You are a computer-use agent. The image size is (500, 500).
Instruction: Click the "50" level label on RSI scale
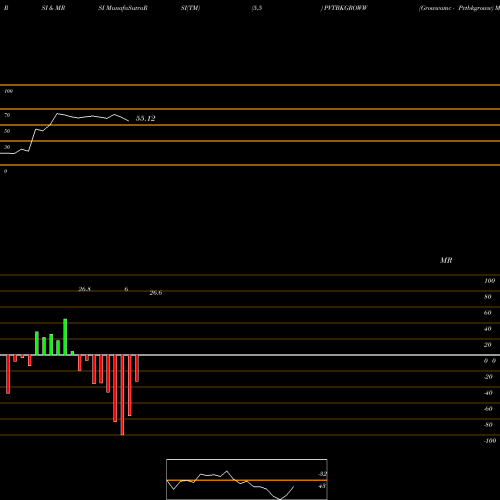[x=7, y=131]
